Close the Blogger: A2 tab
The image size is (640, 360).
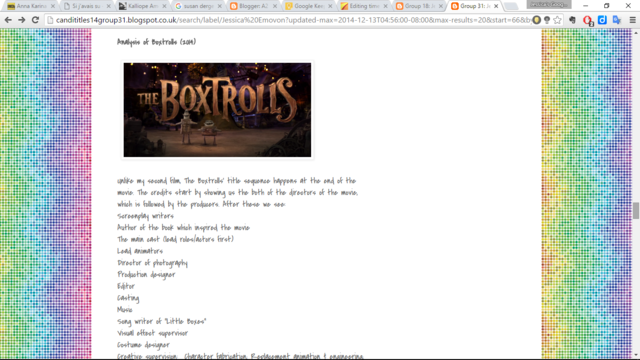click(x=275, y=6)
